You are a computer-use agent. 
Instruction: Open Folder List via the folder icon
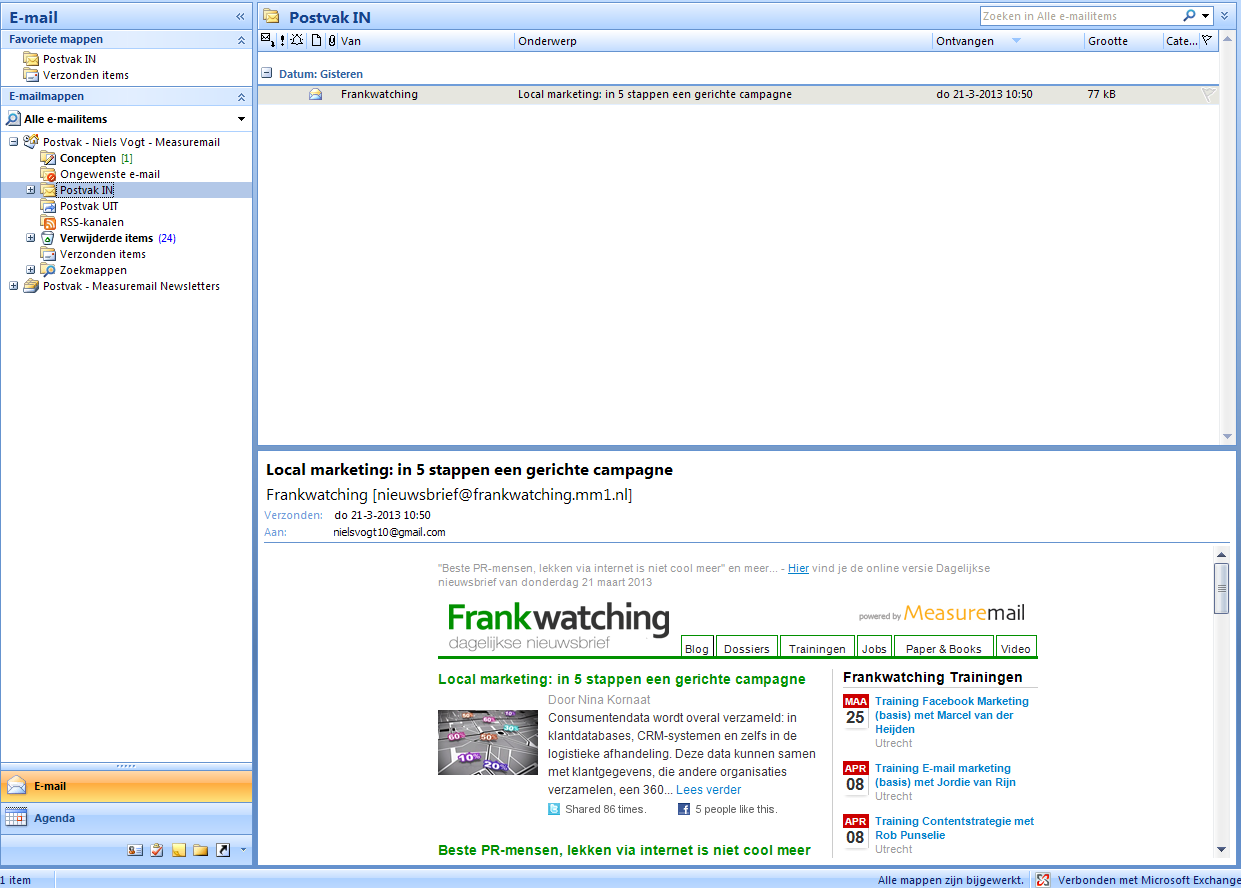201,850
